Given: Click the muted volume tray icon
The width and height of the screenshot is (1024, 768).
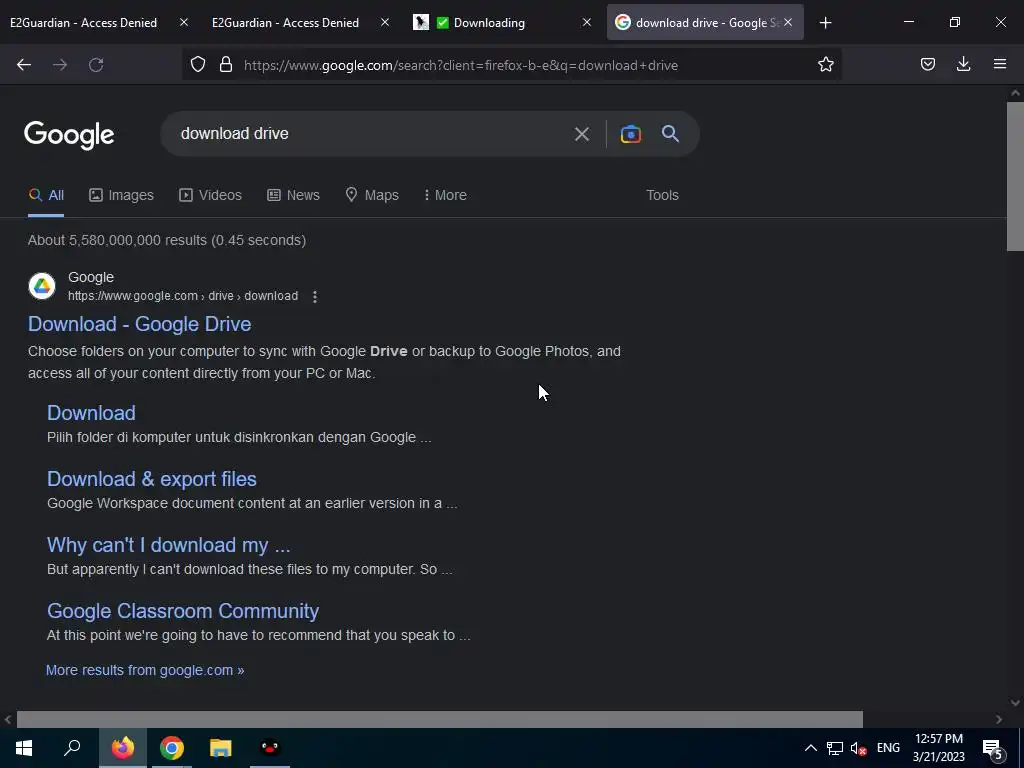Looking at the screenshot, I should (x=859, y=748).
